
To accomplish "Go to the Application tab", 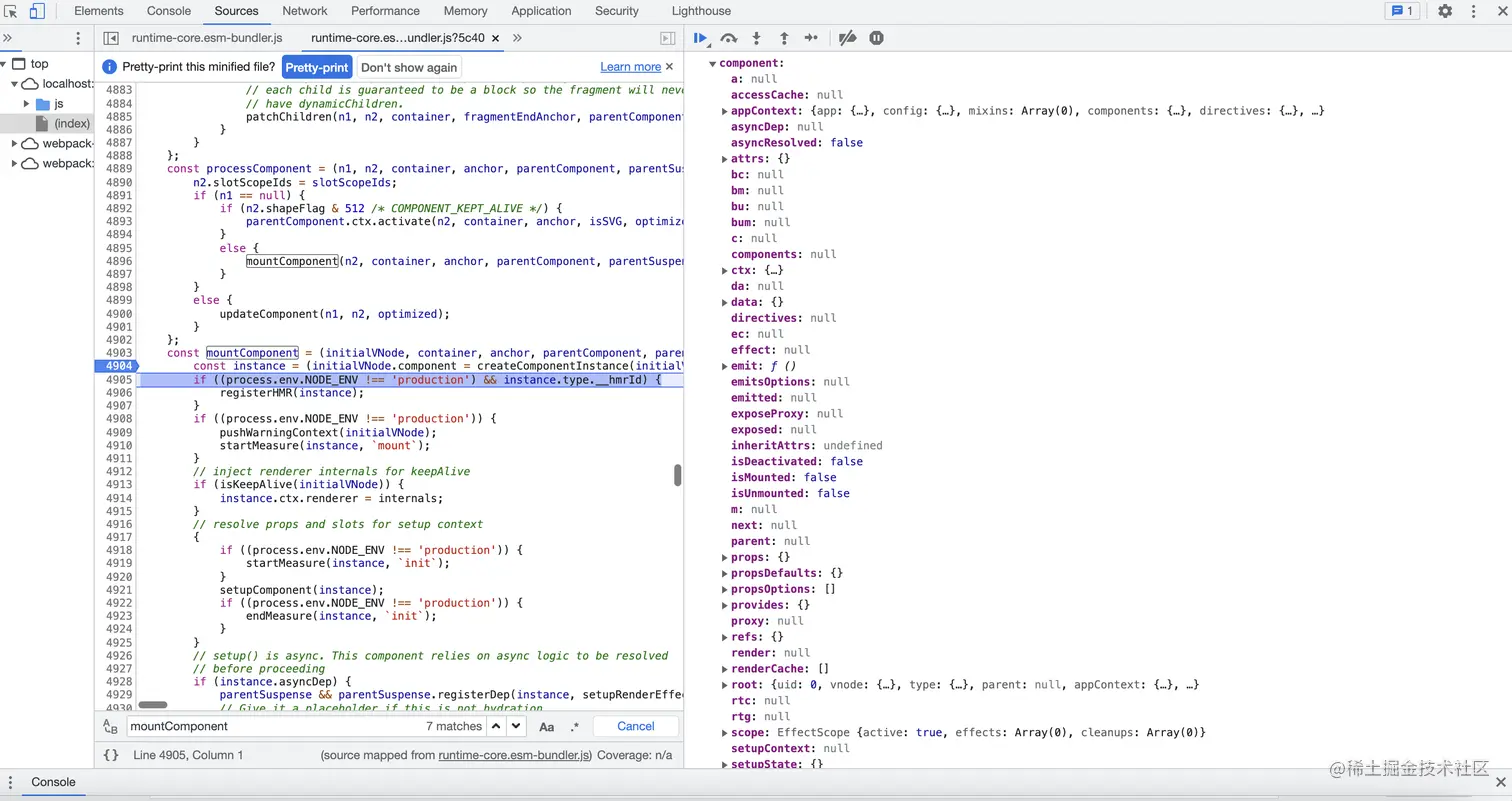I will pyautogui.click(x=541, y=11).
